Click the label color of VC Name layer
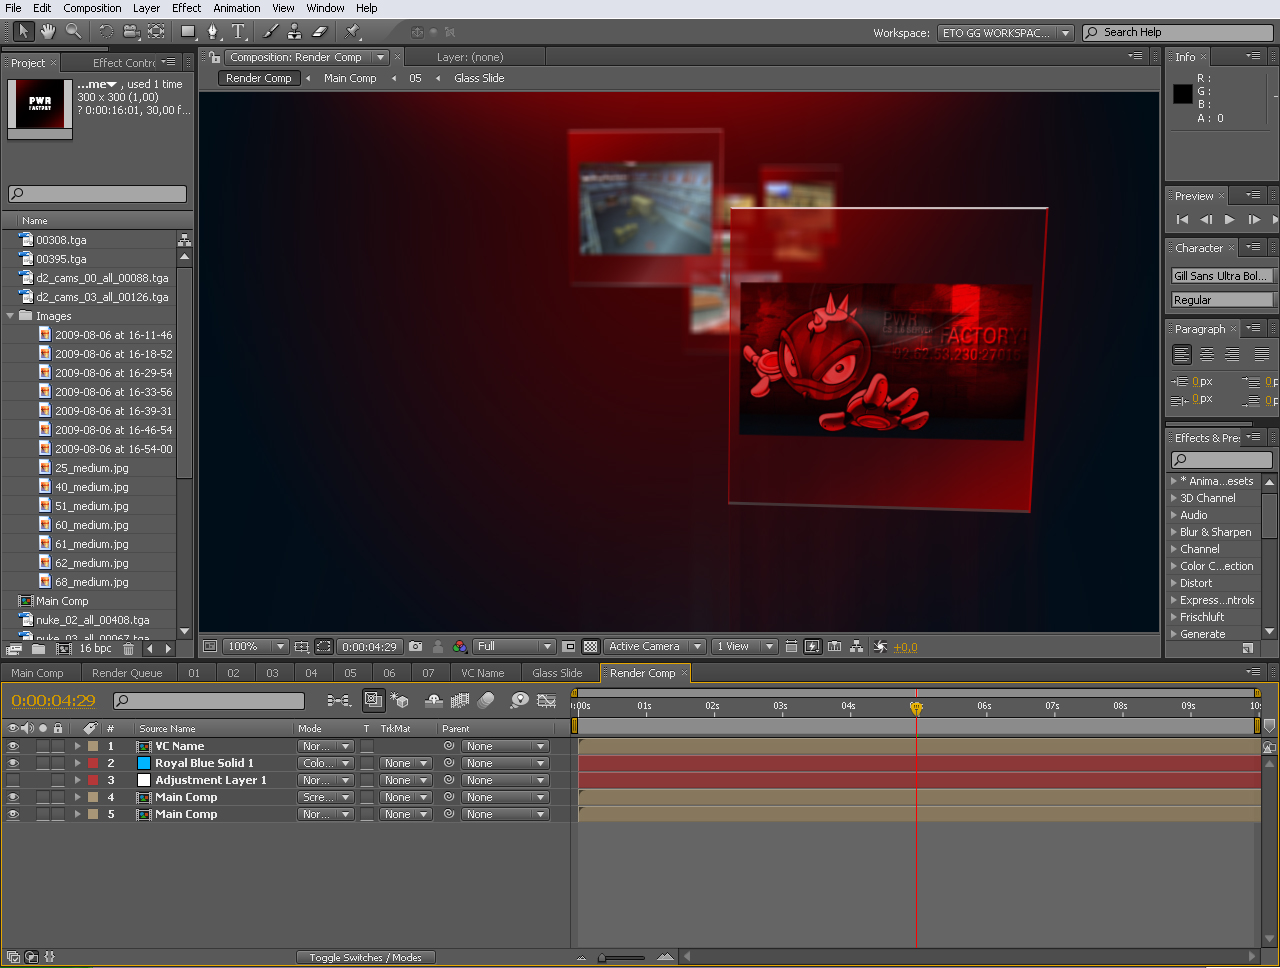The image size is (1280, 968). click(93, 746)
